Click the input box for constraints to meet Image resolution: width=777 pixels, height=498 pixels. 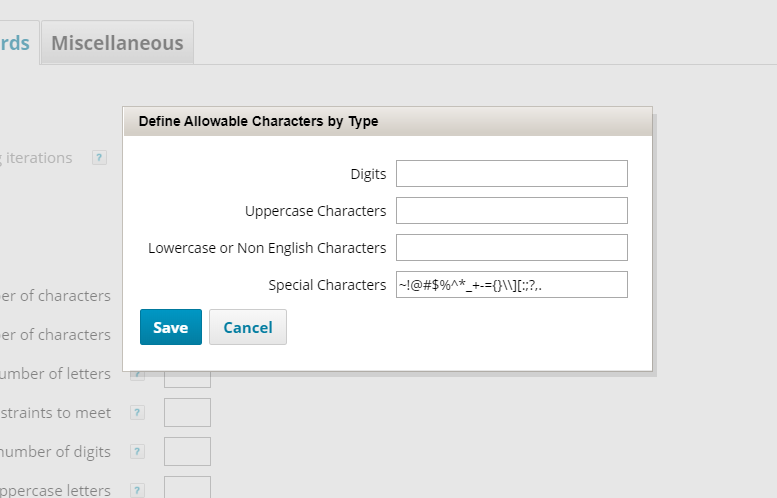187,413
